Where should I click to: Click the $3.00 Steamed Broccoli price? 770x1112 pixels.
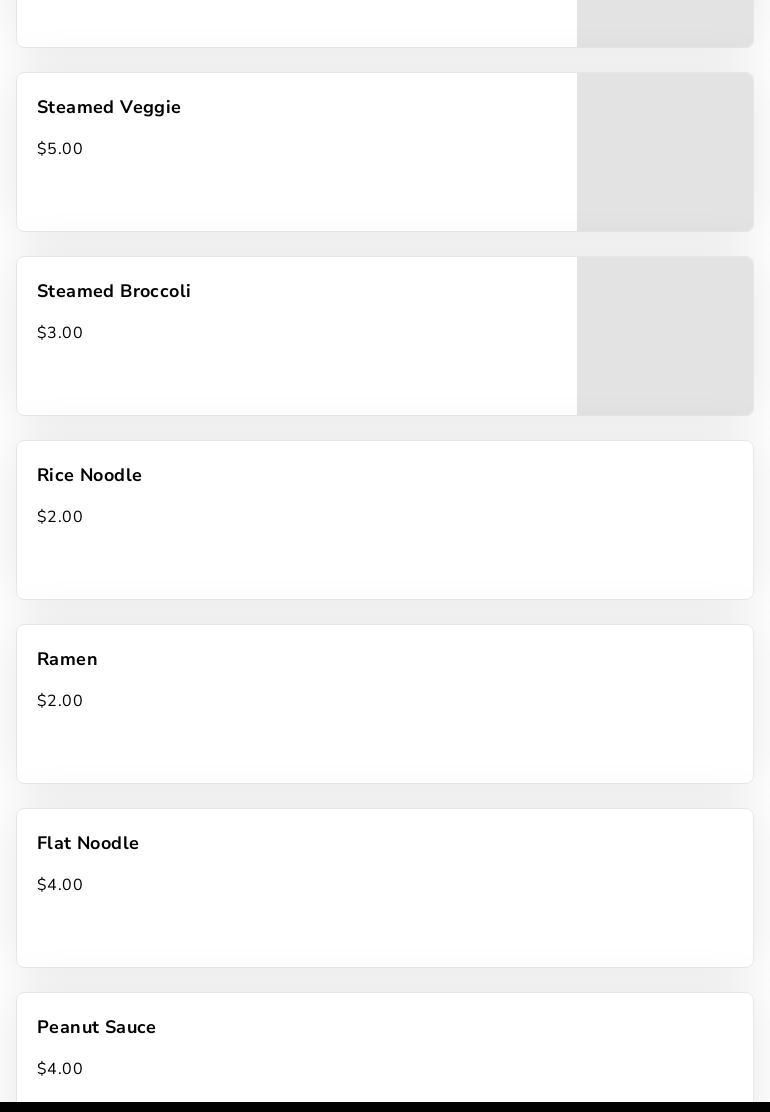[x=60, y=333]
